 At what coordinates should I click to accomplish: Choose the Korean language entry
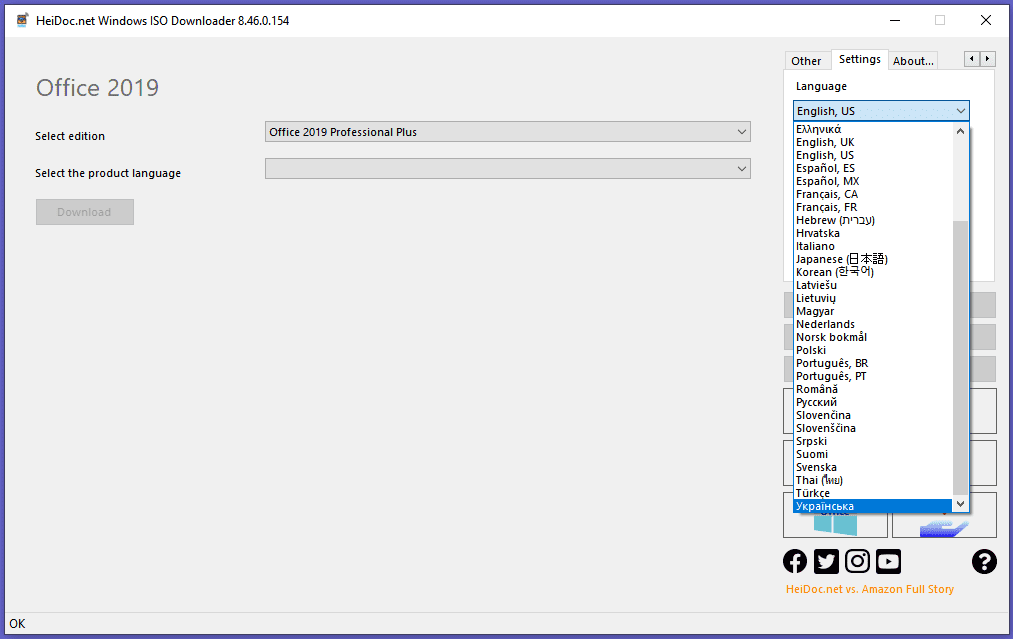click(x=873, y=272)
